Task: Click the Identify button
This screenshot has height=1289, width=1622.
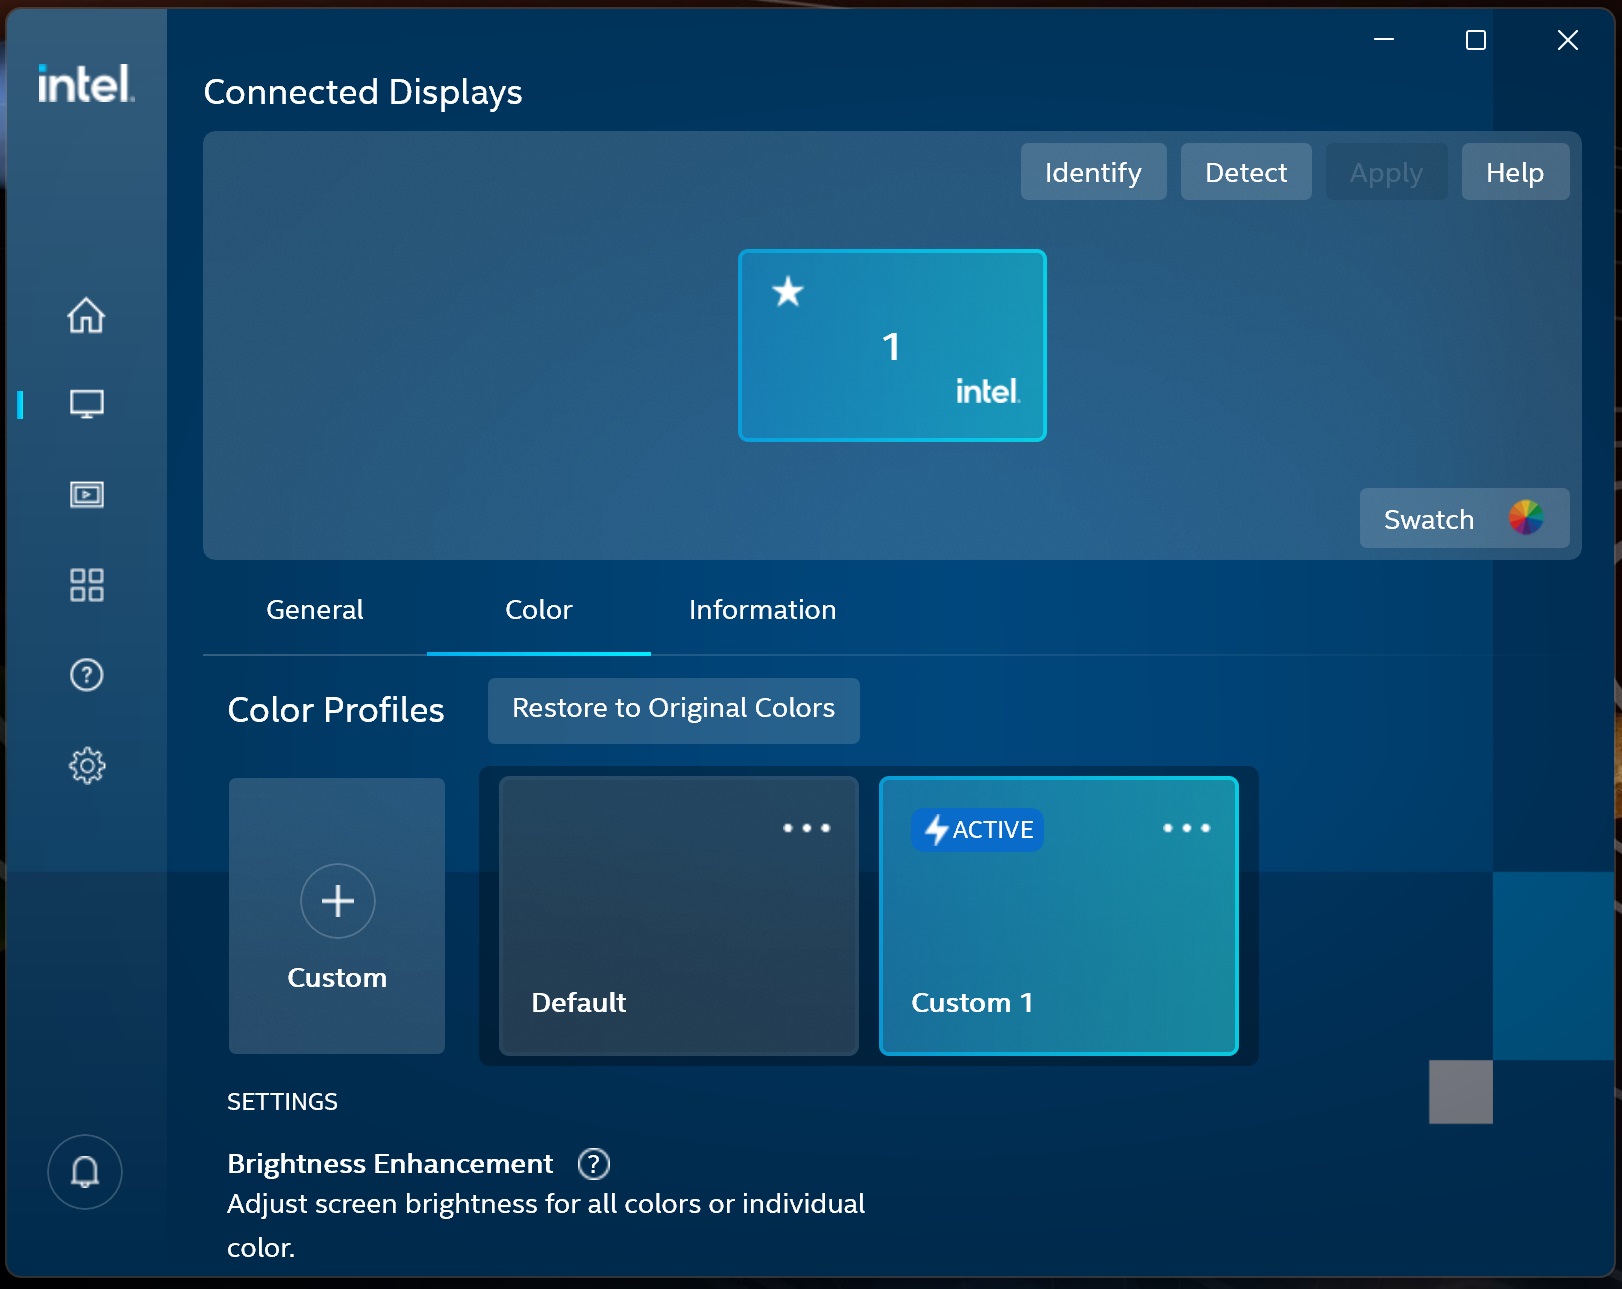Action: click(1092, 171)
